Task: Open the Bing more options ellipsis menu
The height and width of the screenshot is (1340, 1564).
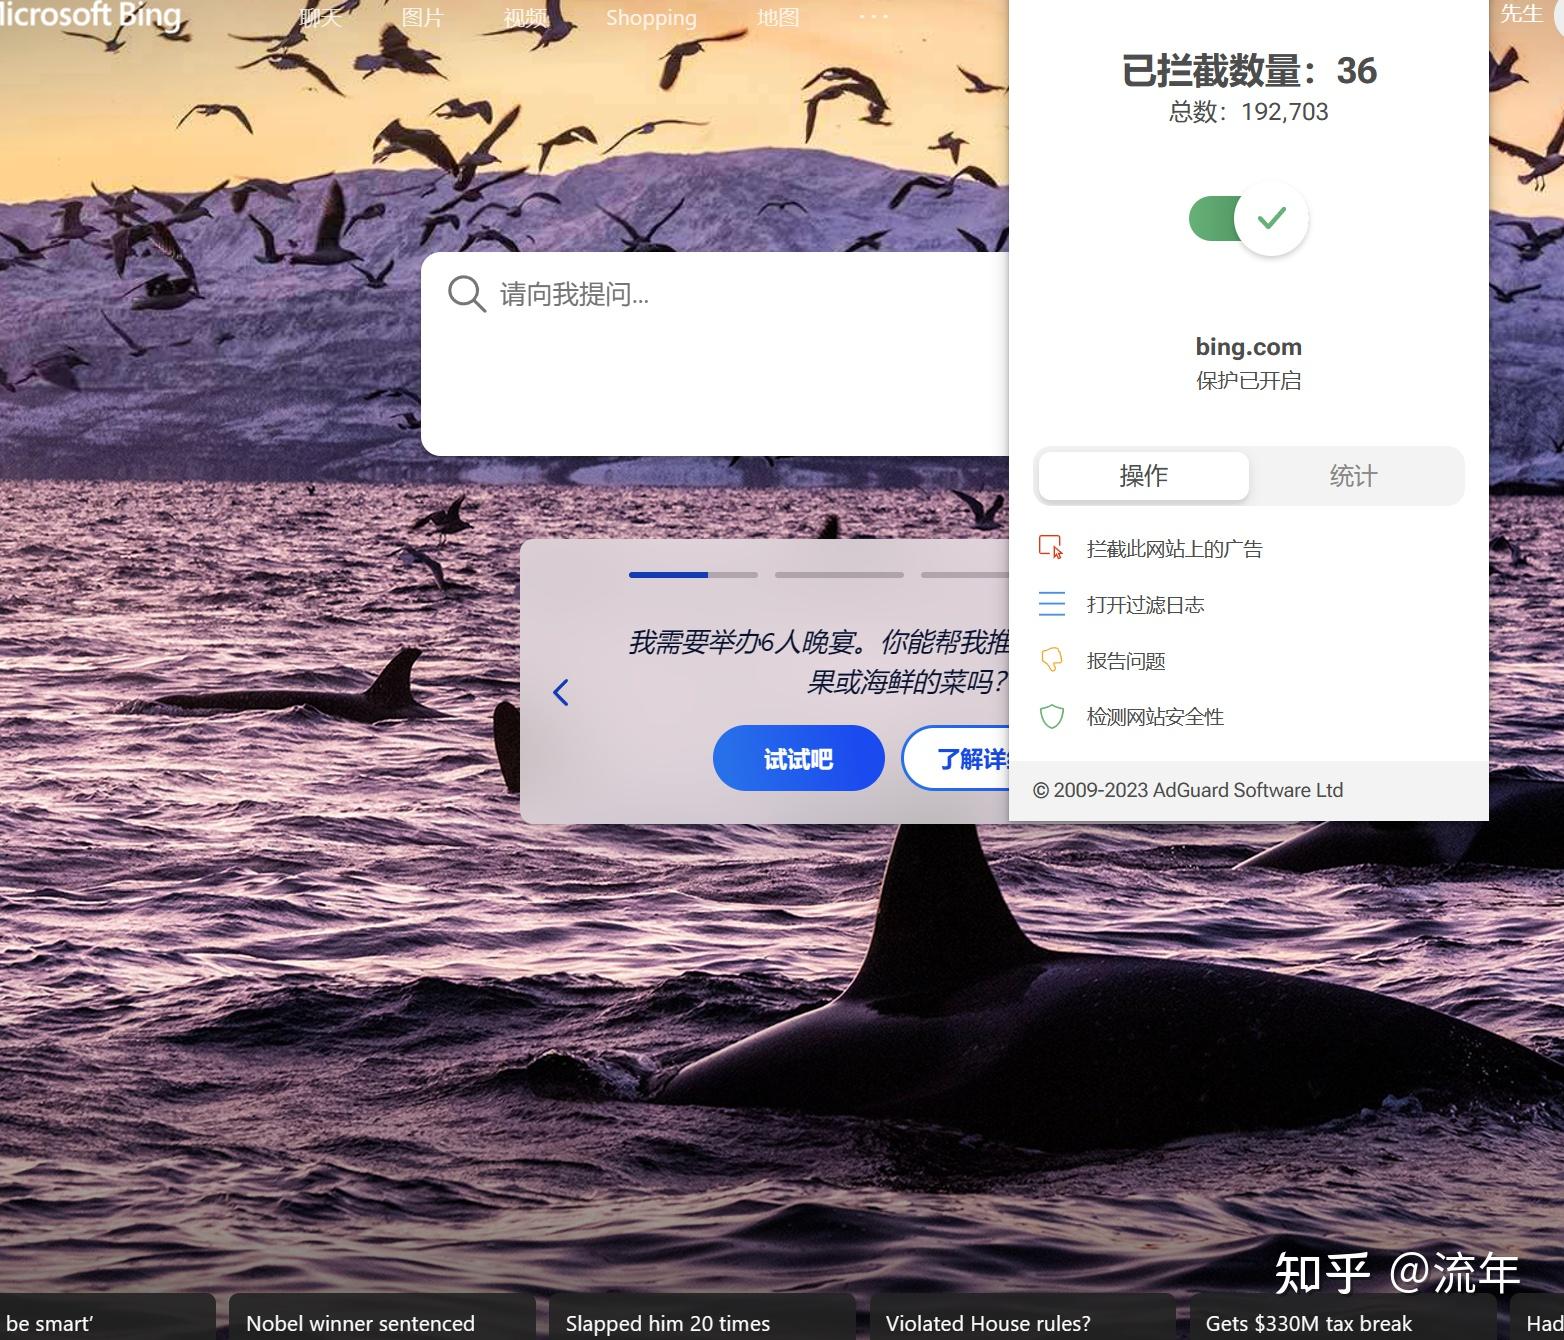Action: pos(872,16)
